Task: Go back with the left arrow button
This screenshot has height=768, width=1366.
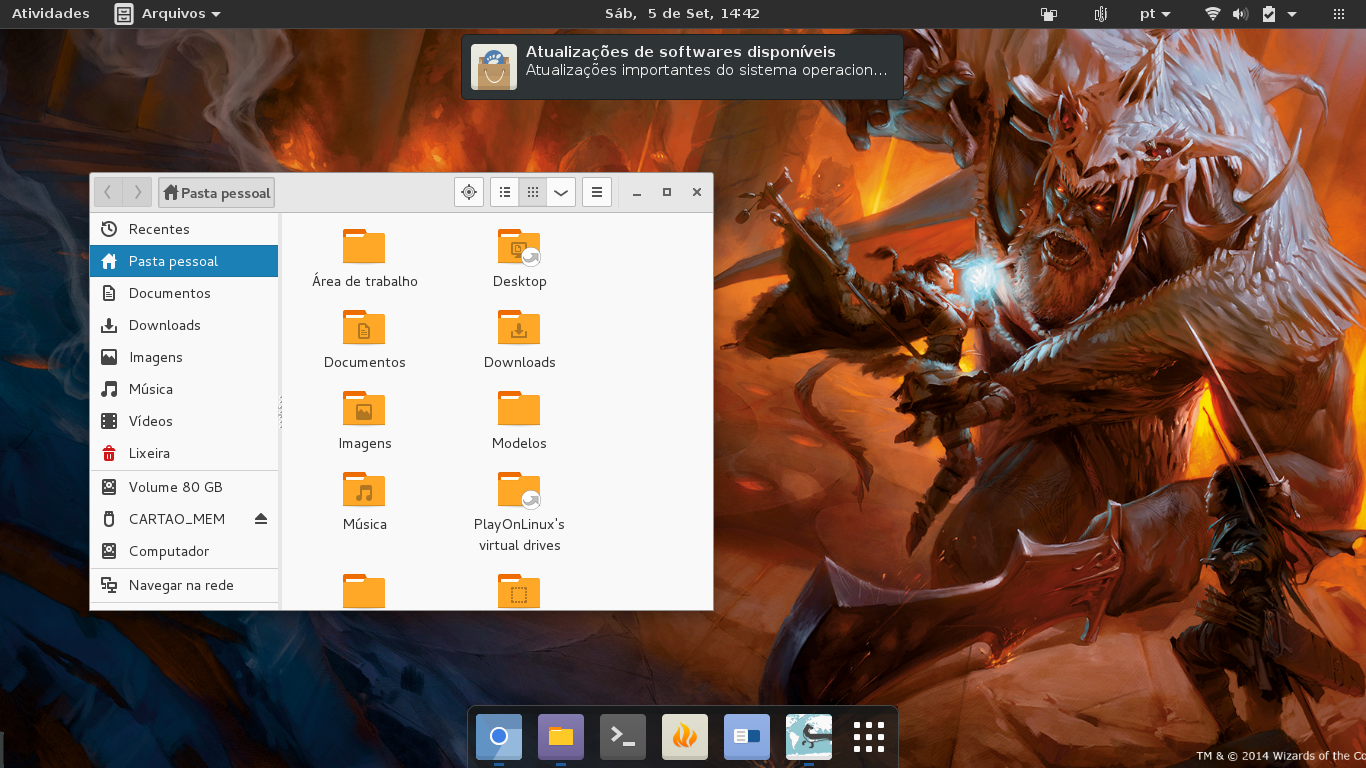Action: tap(108, 192)
